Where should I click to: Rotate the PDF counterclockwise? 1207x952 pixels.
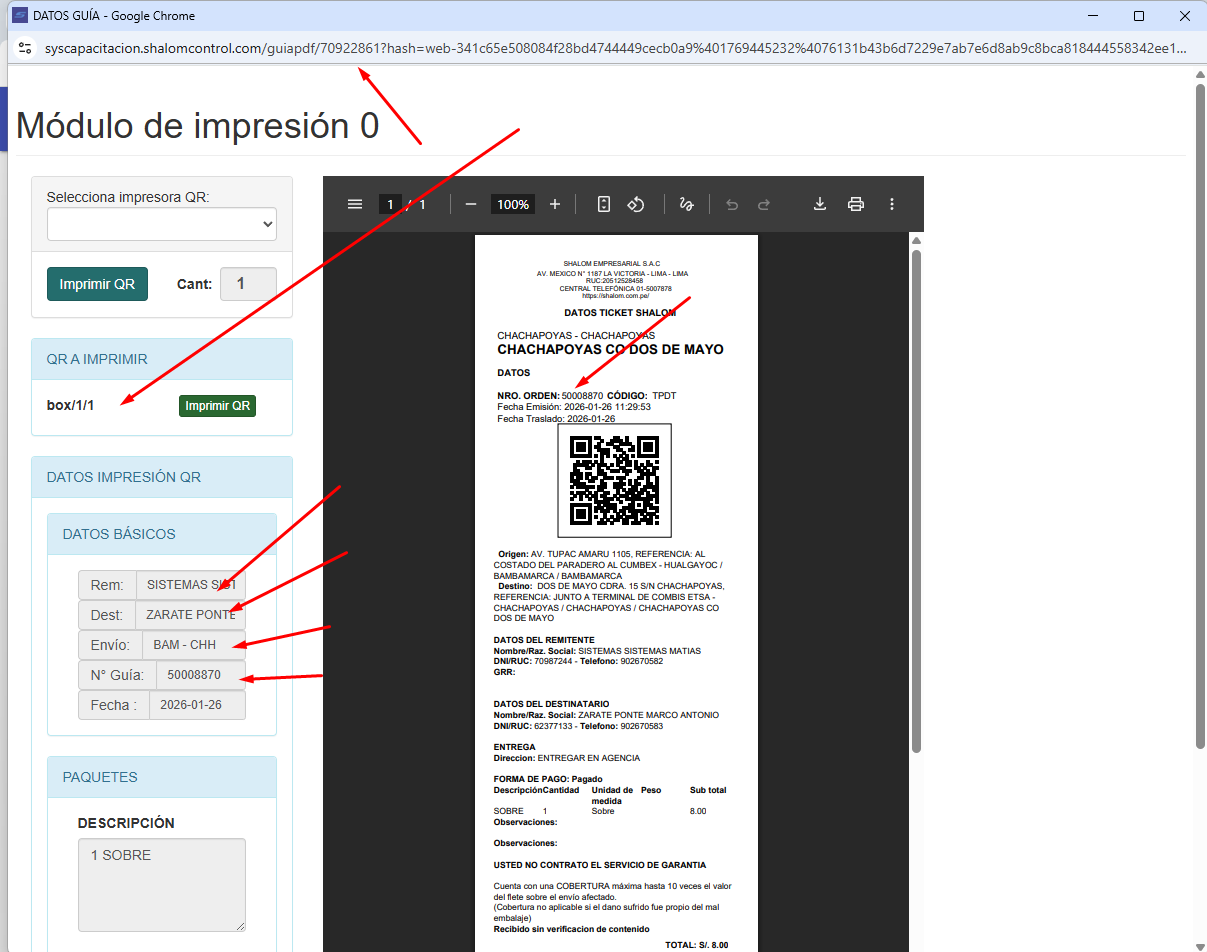click(x=636, y=204)
